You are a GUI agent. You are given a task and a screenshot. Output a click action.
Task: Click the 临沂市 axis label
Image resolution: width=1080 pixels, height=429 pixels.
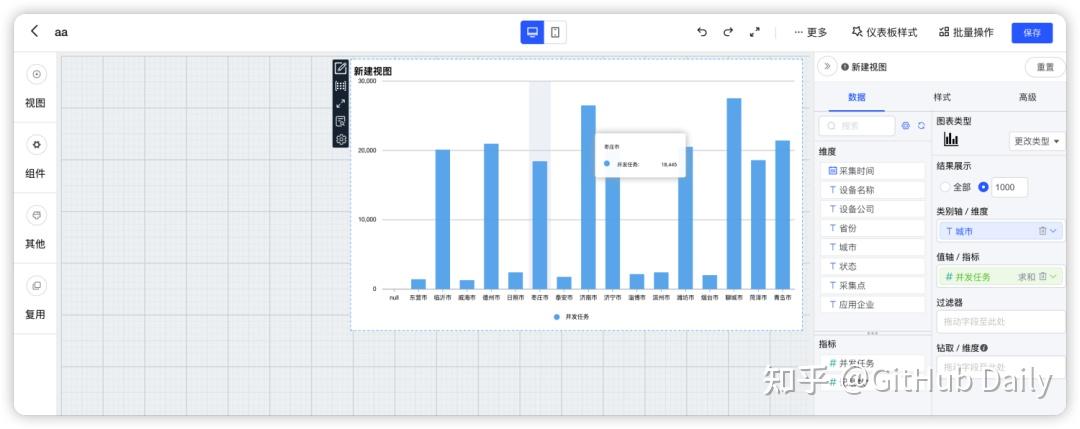coord(442,297)
